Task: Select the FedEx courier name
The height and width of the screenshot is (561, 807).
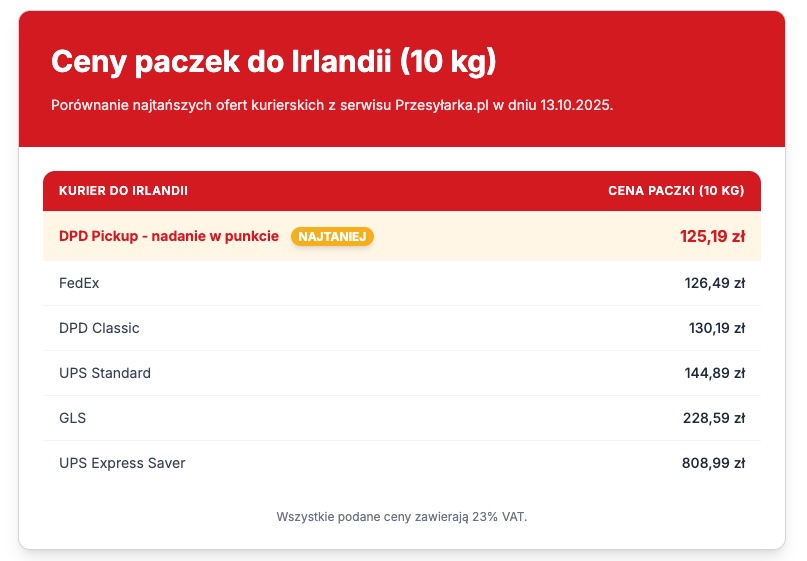Action: (x=79, y=283)
